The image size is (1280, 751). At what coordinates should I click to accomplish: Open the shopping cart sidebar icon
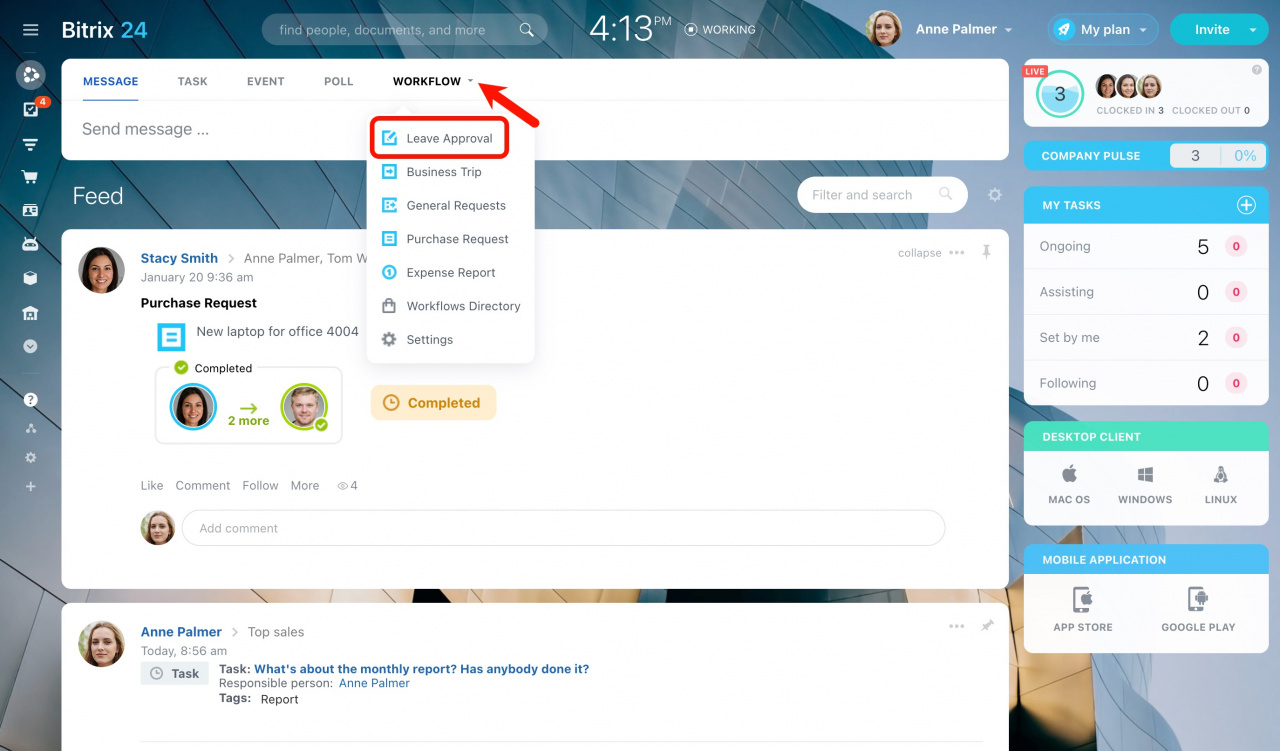31,178
